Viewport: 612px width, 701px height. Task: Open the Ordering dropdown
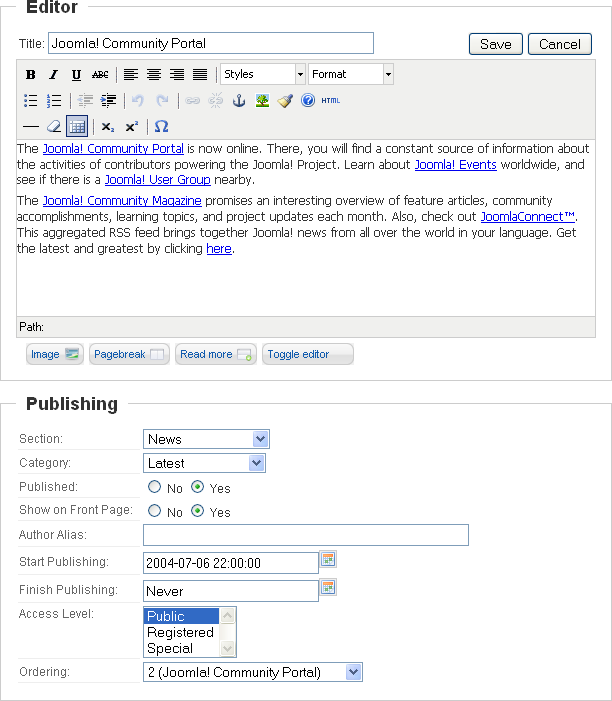pyautogui.click(x=253, y=672)
